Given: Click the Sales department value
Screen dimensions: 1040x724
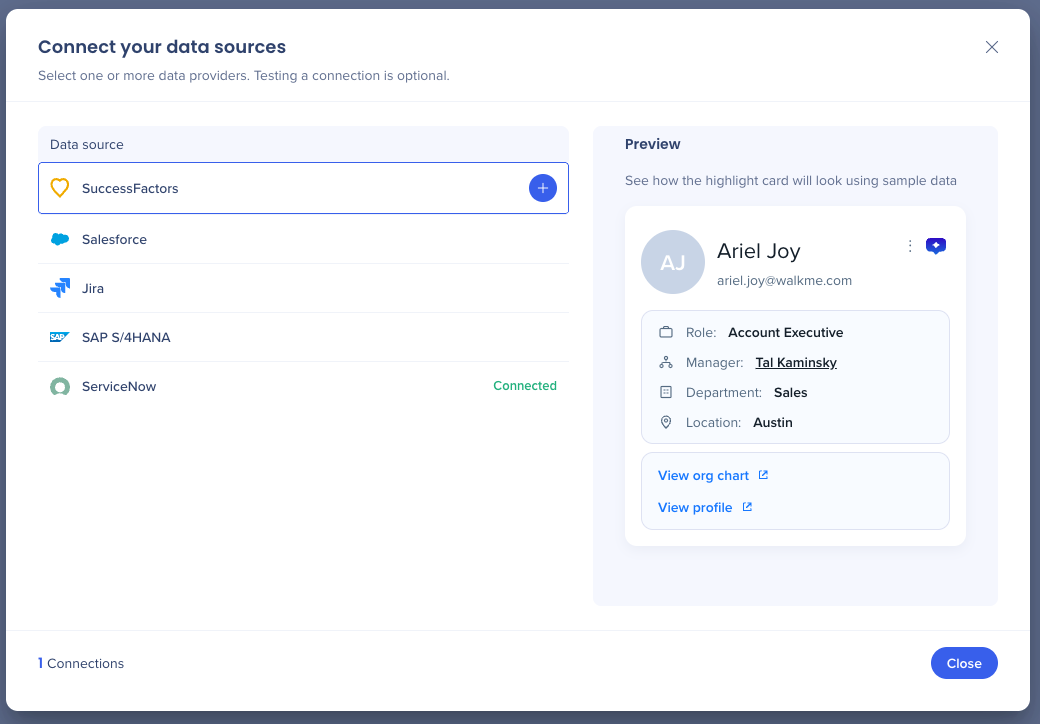Looking at the screenshot, I should [x=791, y=392].
